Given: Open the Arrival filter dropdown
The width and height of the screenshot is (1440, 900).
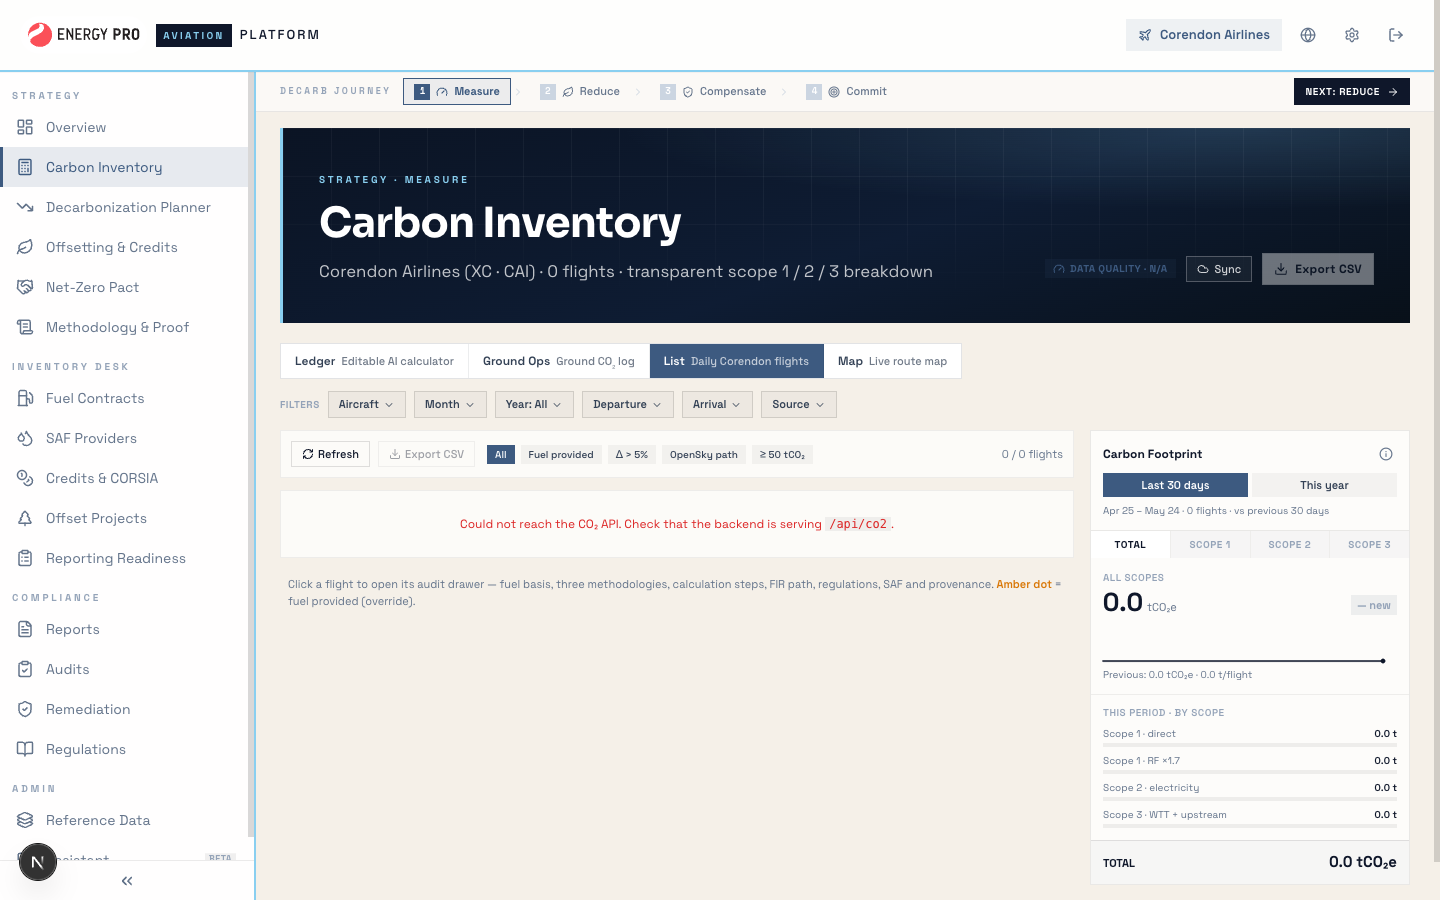Looking at the screenshot, I should (717, 404).
